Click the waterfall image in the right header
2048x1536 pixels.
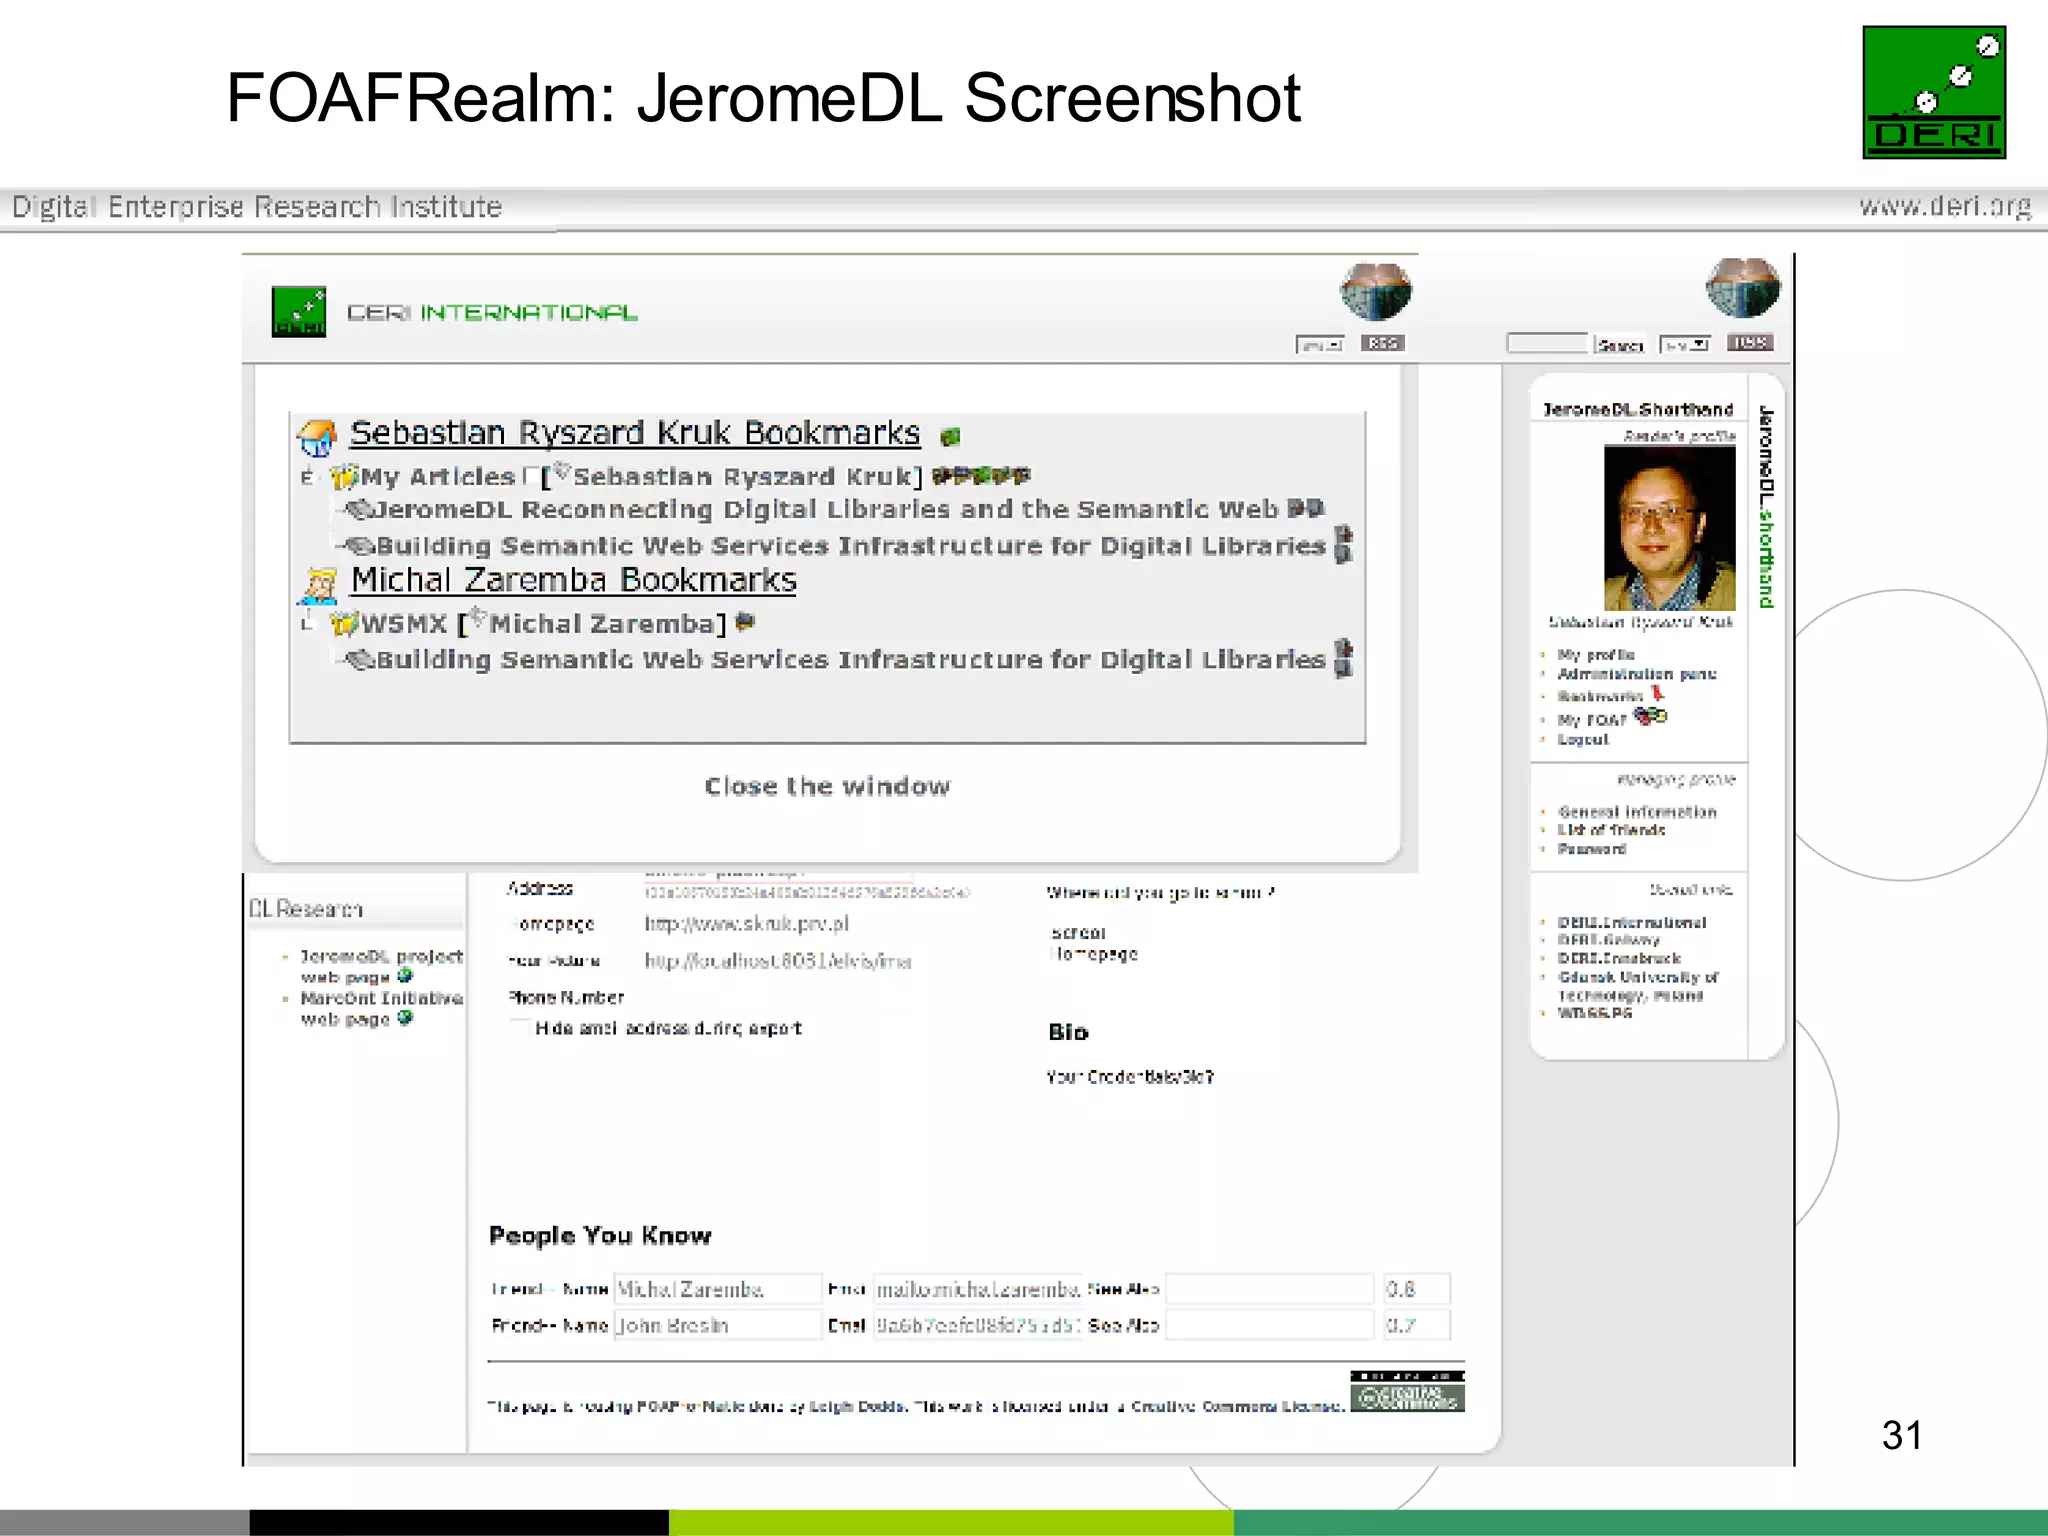tap(1743, 288)
